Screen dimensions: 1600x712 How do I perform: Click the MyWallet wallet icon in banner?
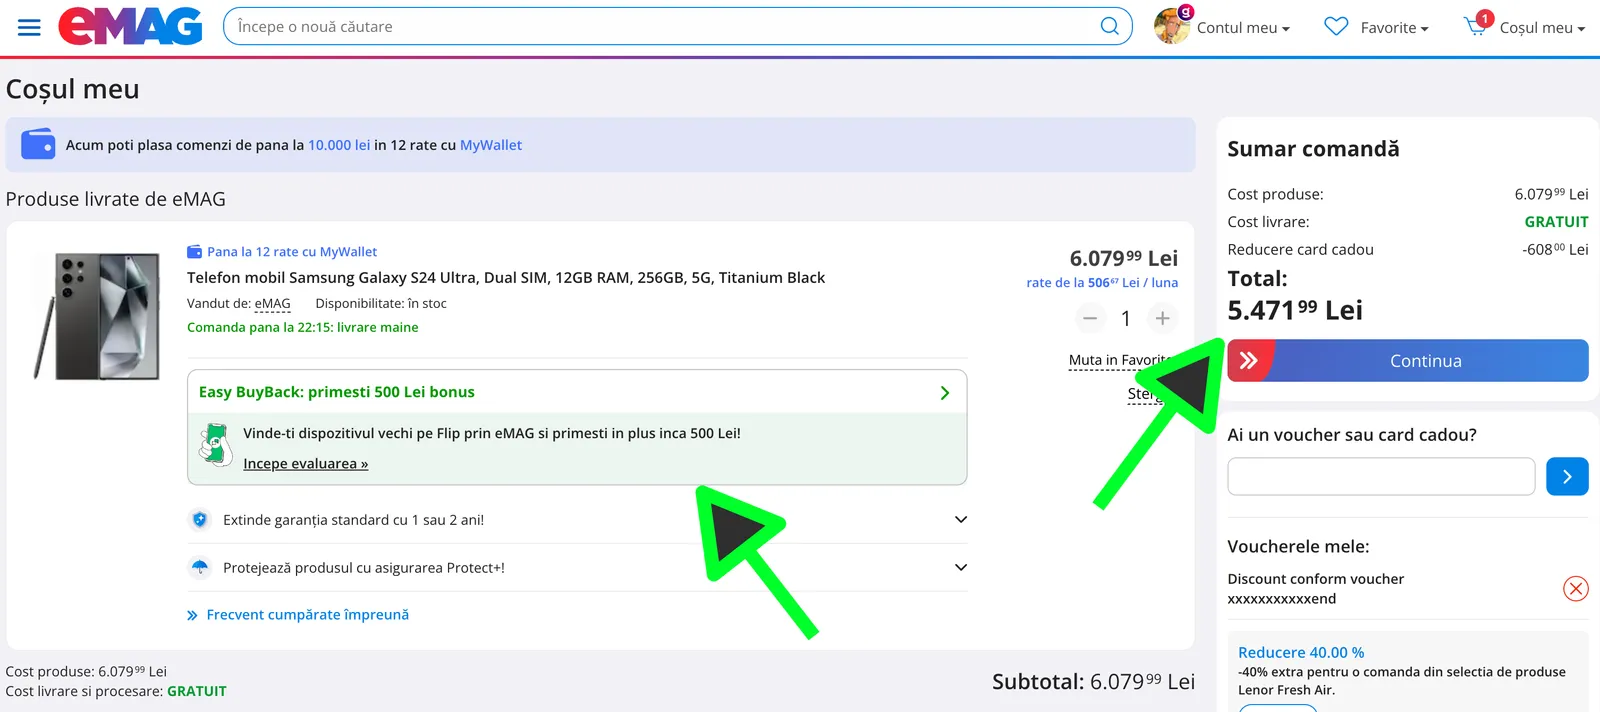(38, 144)
